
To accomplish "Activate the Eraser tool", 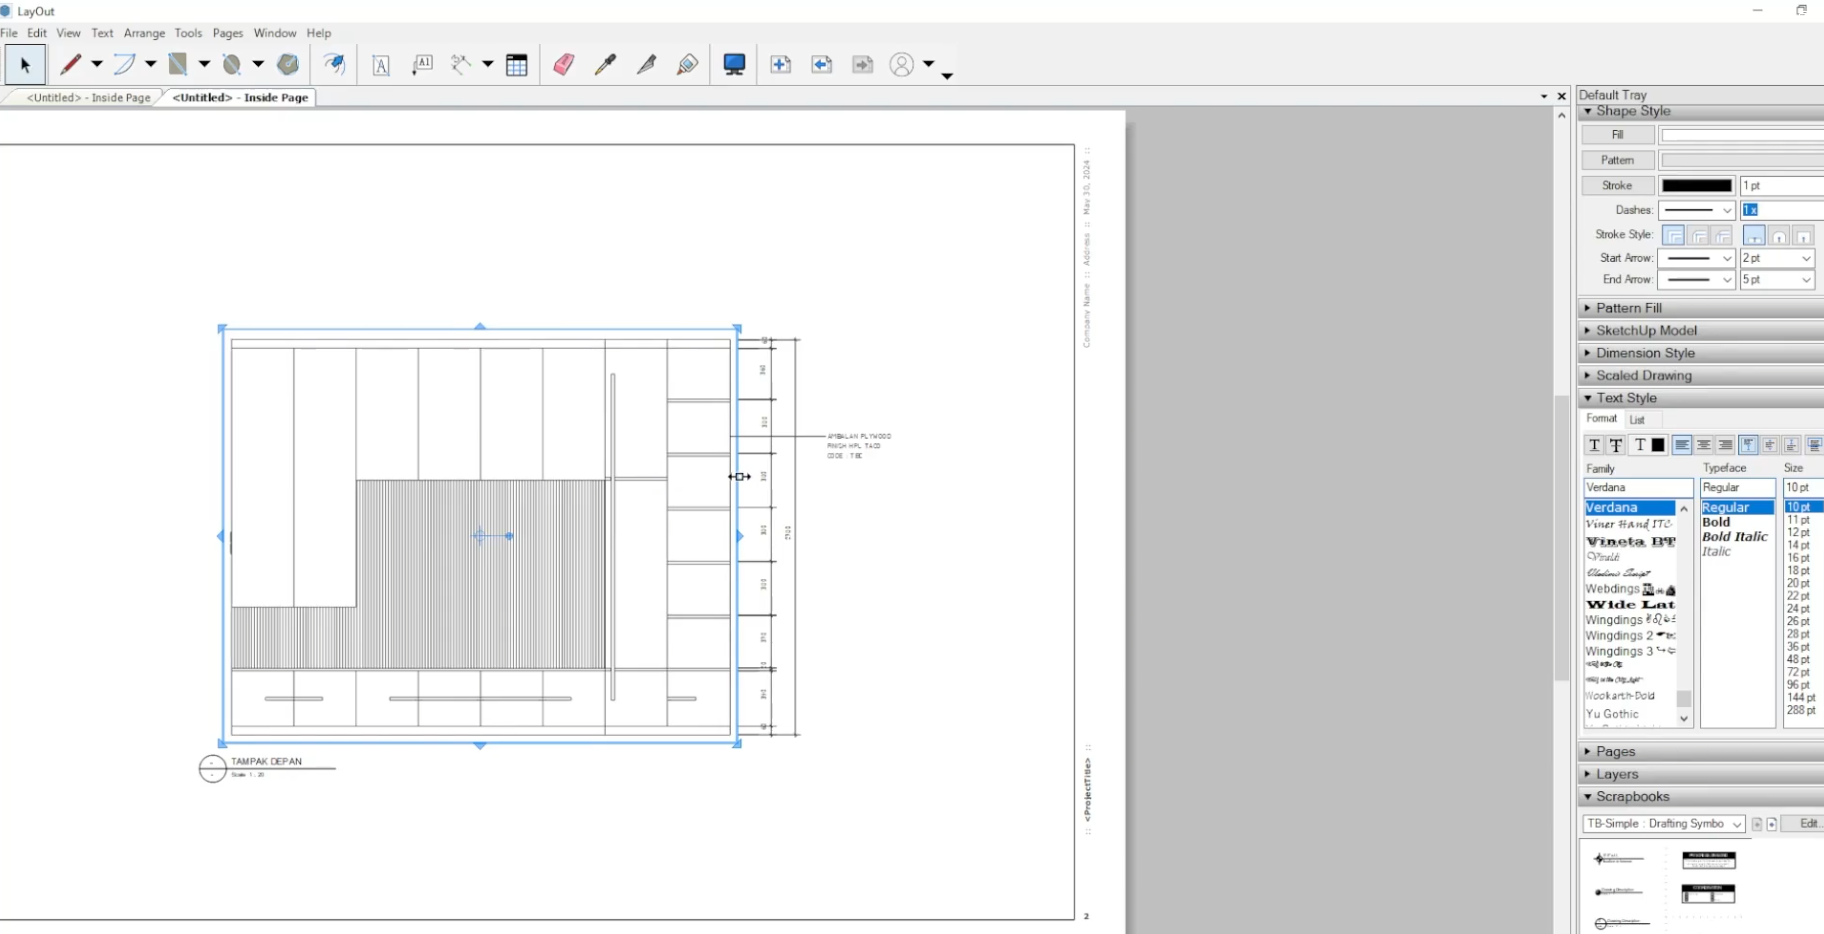I will [562, 64].
